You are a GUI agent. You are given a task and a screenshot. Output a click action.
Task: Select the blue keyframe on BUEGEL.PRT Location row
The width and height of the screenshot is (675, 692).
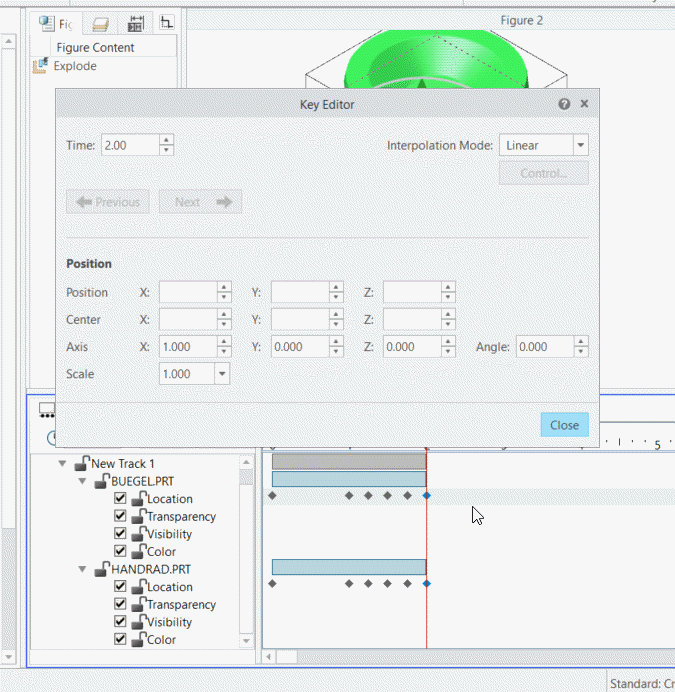(427, 495)
